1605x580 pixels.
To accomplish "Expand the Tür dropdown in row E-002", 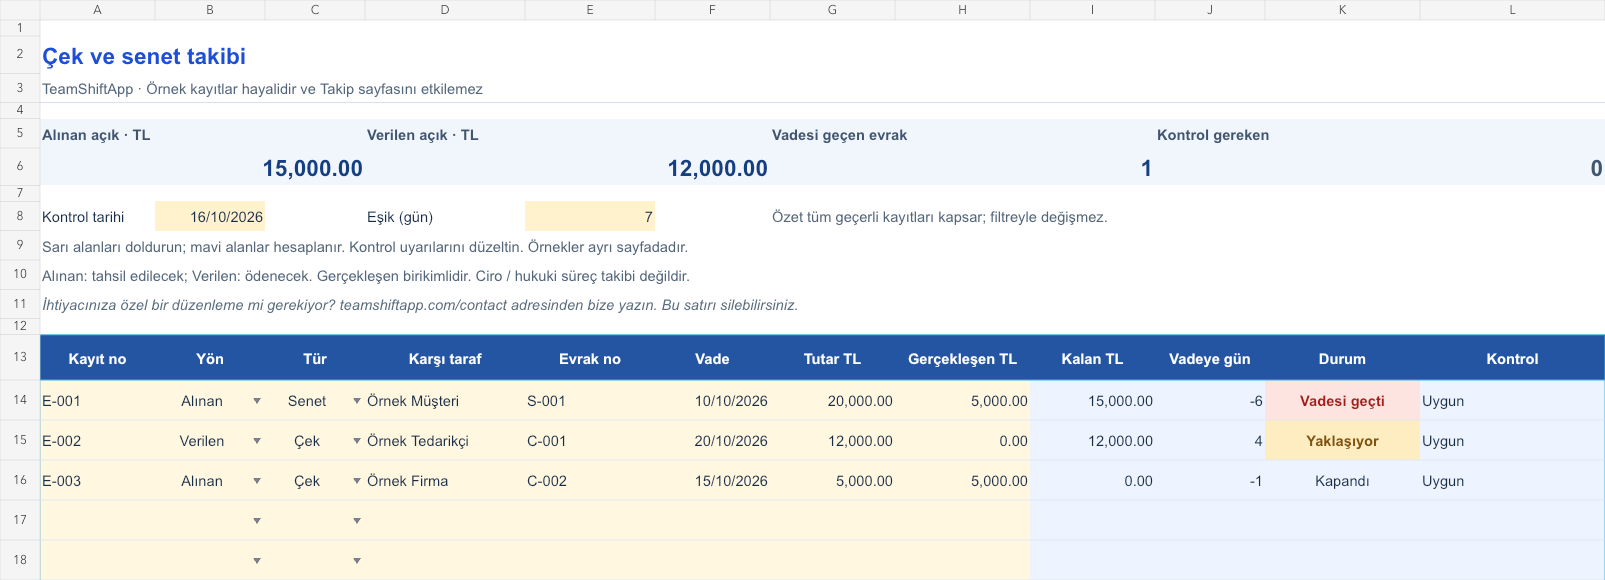I will pyautogui.click(x=357, y=441).
